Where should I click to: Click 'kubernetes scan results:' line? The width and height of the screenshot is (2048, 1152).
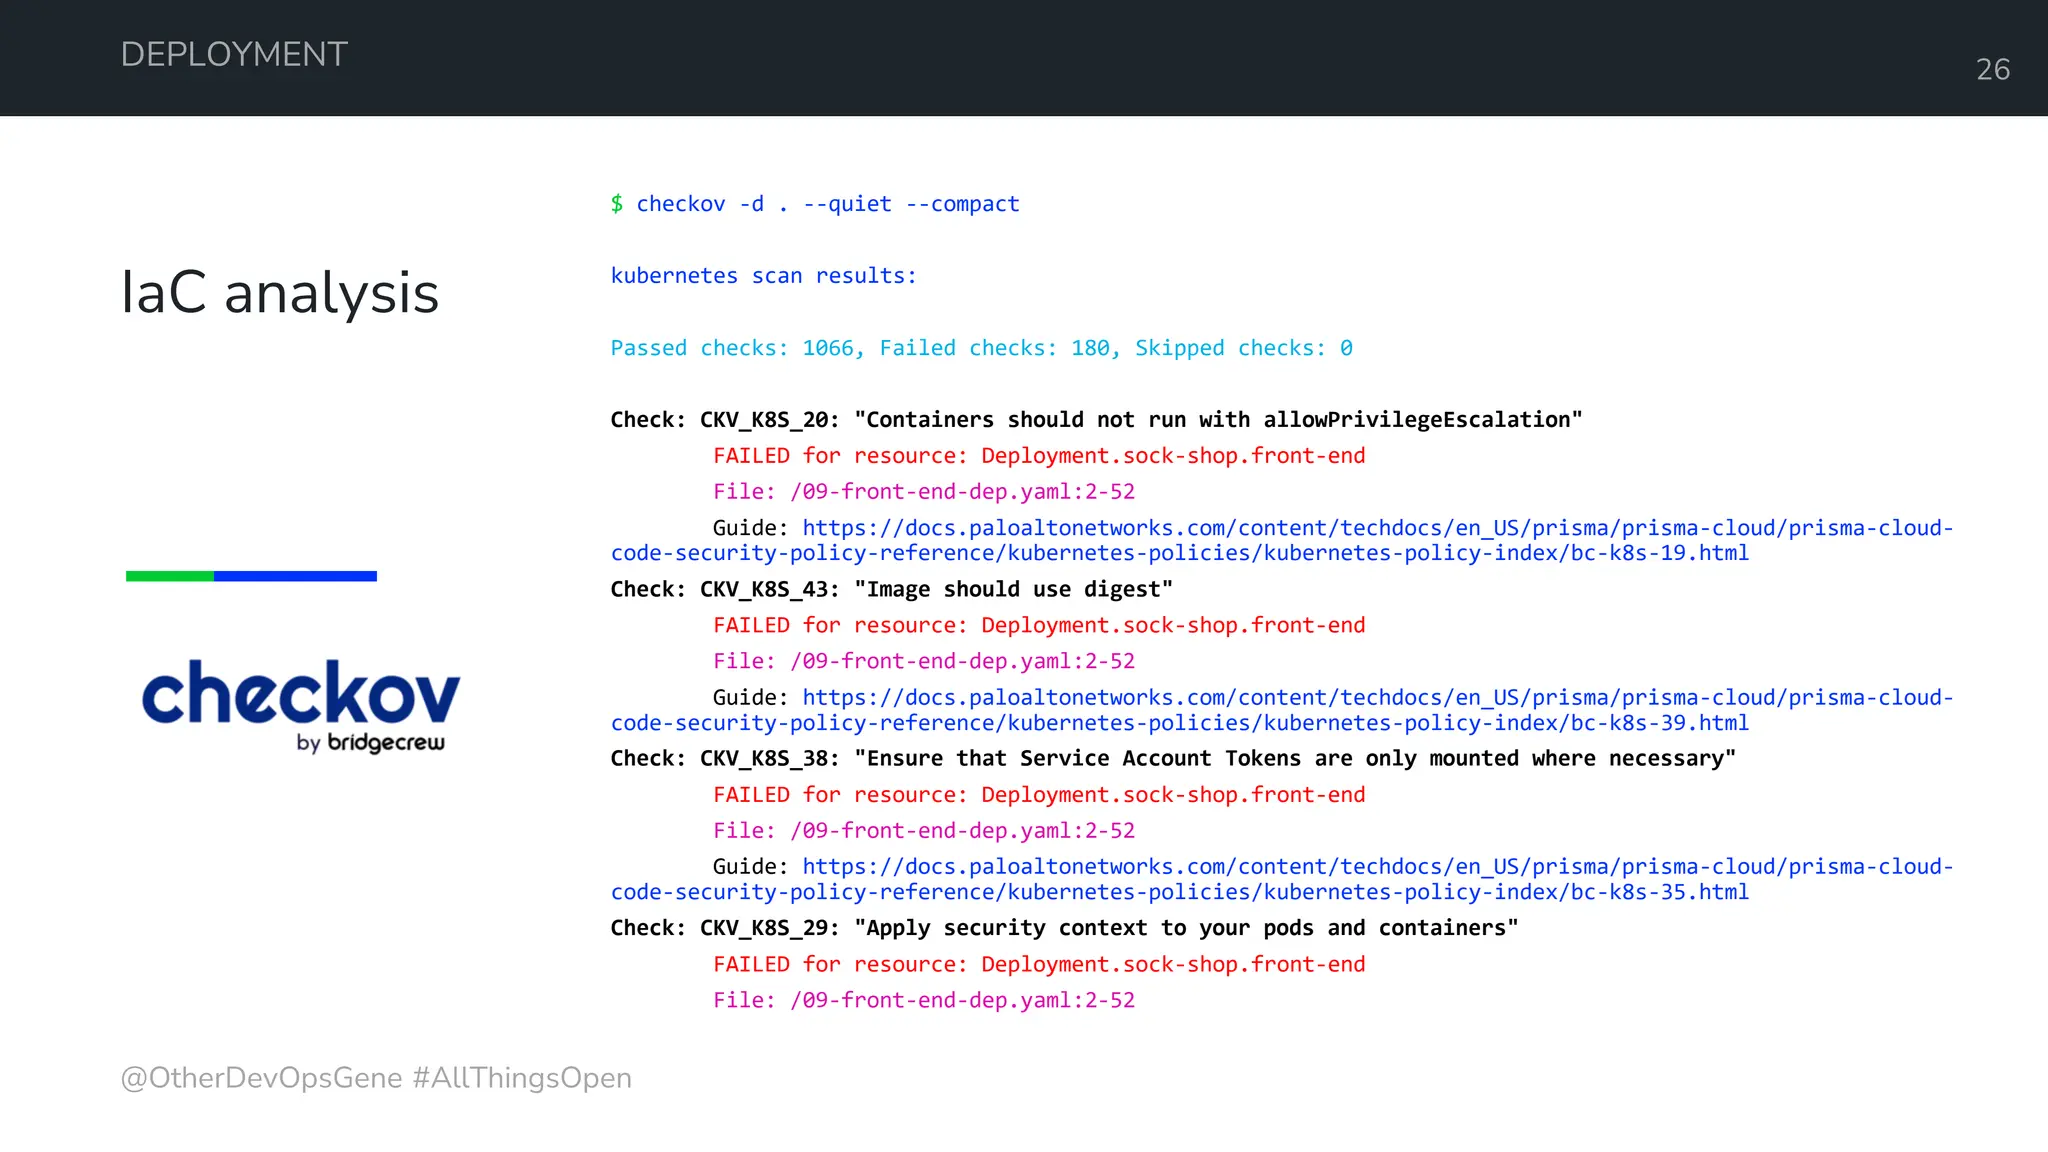763,276
